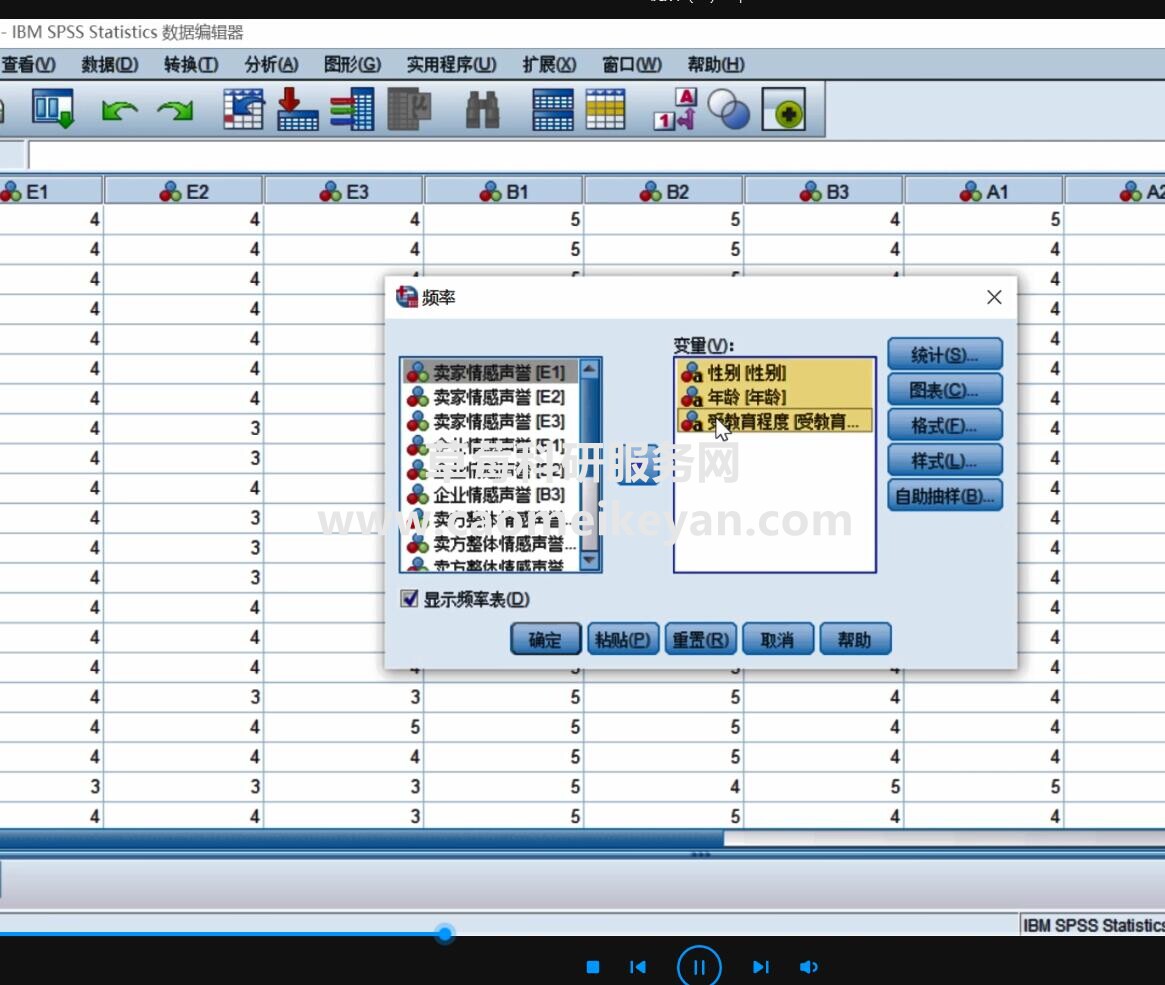
Task: Click 确定 to run frequencies
Action: pos(545,639)
